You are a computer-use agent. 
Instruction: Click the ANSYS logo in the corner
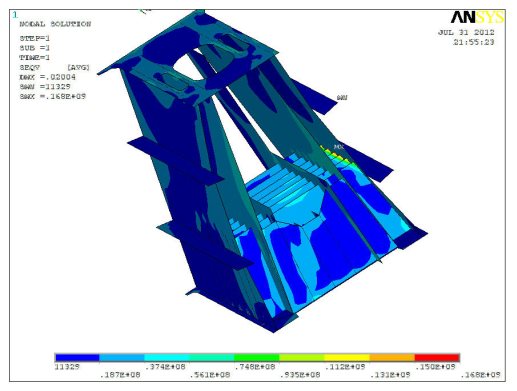click(477, 17)
